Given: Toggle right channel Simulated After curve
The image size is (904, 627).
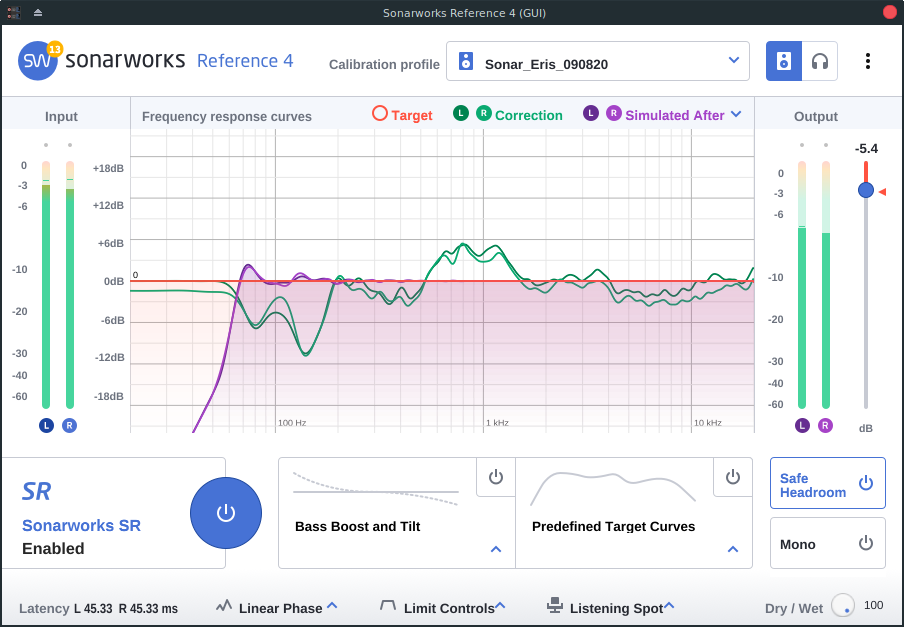Looking at the screenshot, I should click(614, 113).
